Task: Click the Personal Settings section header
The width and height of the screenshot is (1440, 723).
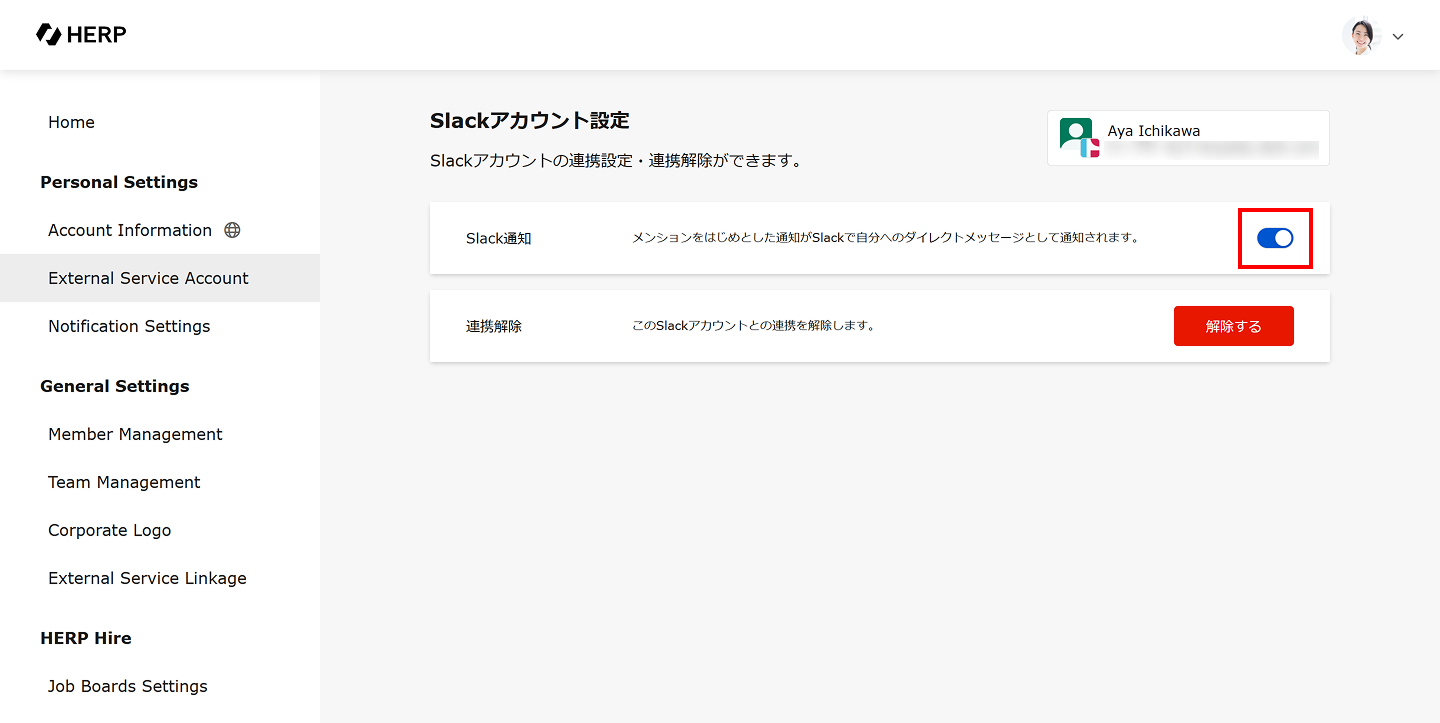Action: point(119,182)
